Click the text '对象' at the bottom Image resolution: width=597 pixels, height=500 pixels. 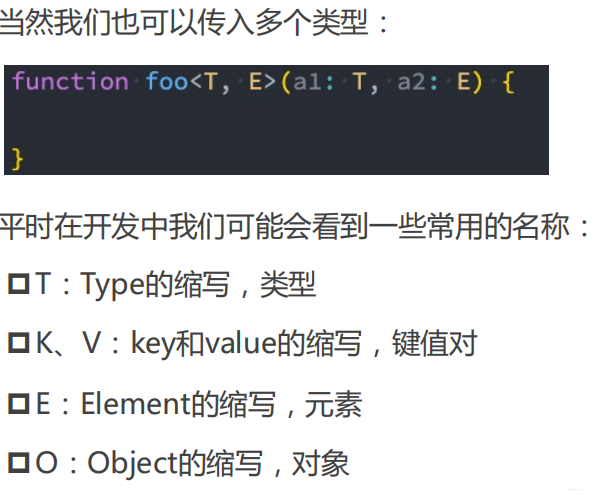coord(320,463)
